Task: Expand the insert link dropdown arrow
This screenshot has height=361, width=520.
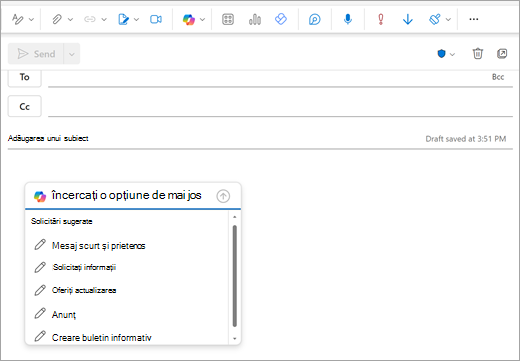Action: pyautogui.click(x=104, y=19)
